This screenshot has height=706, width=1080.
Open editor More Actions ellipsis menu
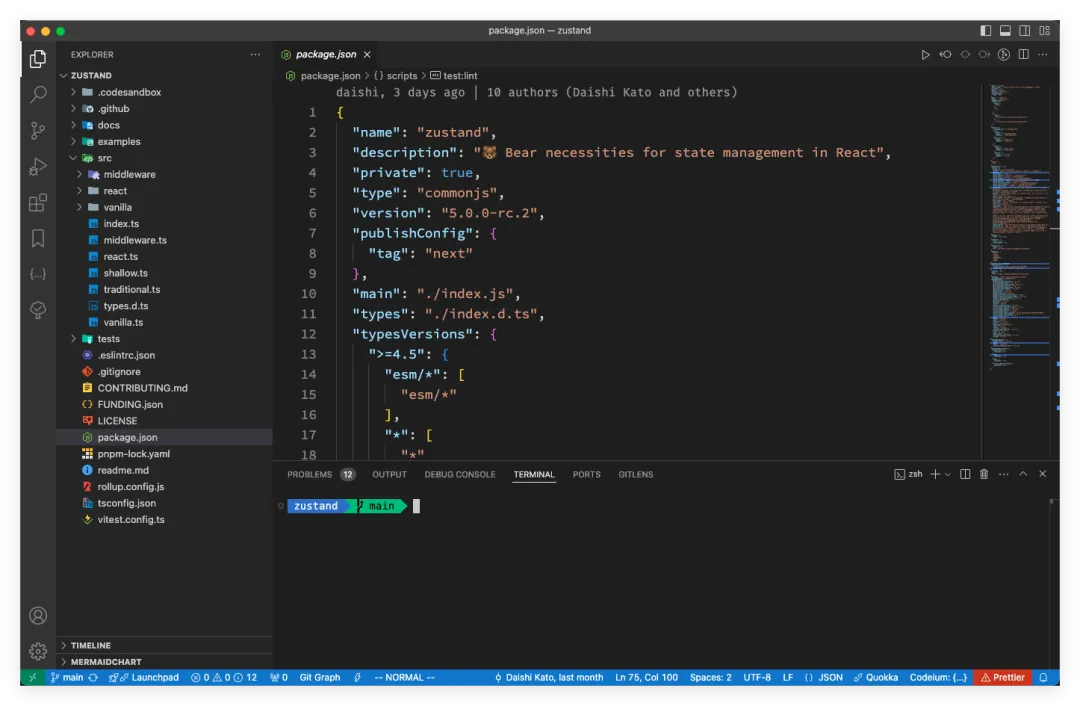click(1043, 54)
